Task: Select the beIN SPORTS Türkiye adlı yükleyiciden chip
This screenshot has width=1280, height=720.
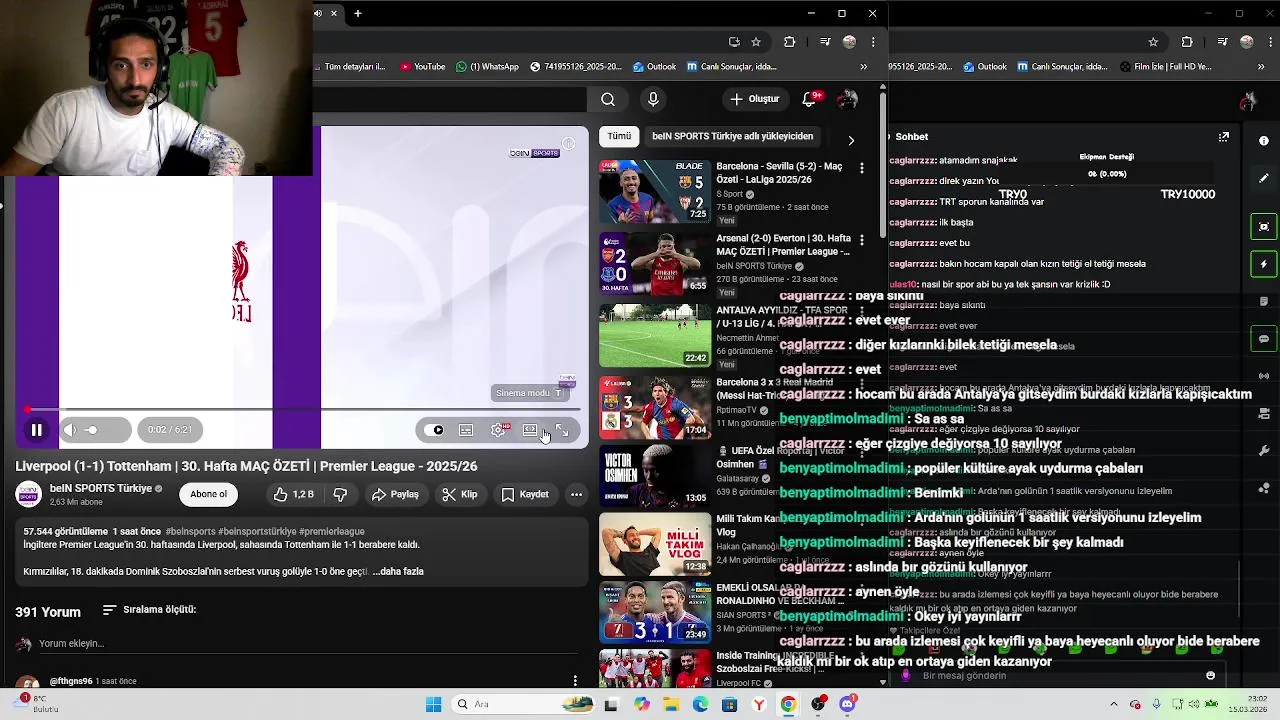Action: (x=733, y=136)
